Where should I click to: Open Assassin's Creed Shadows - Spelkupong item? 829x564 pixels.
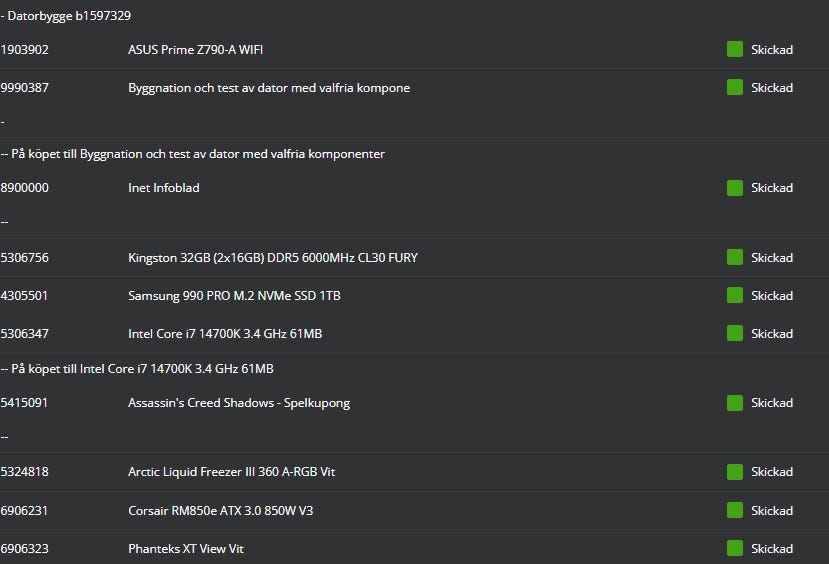point(238,403)
